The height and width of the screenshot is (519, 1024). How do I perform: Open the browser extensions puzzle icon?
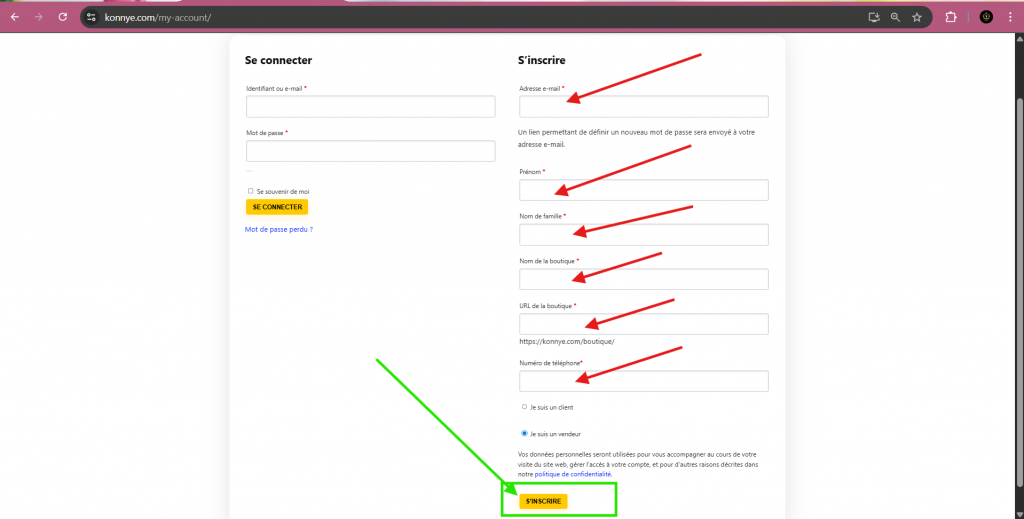(951, 17)
